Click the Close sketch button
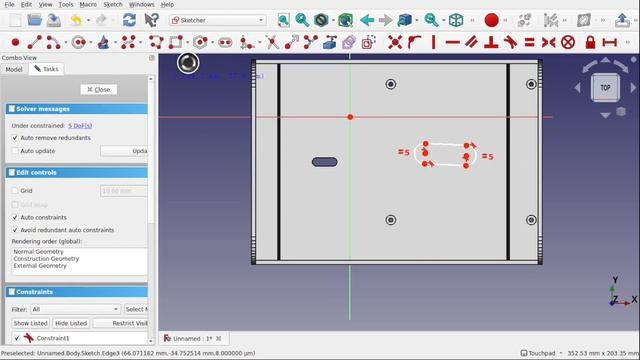Image resolution: width=640 pixels, height=360 pixels. pos(99,89)
